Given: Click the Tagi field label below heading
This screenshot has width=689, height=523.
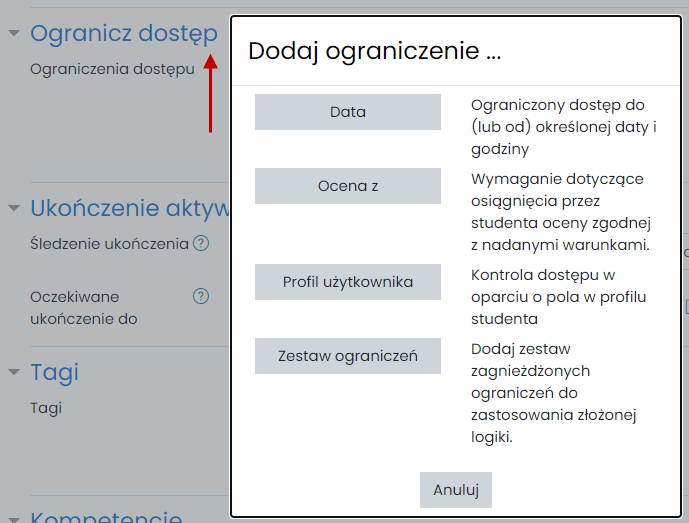Looking at the screenshot, I should (46, 407).
